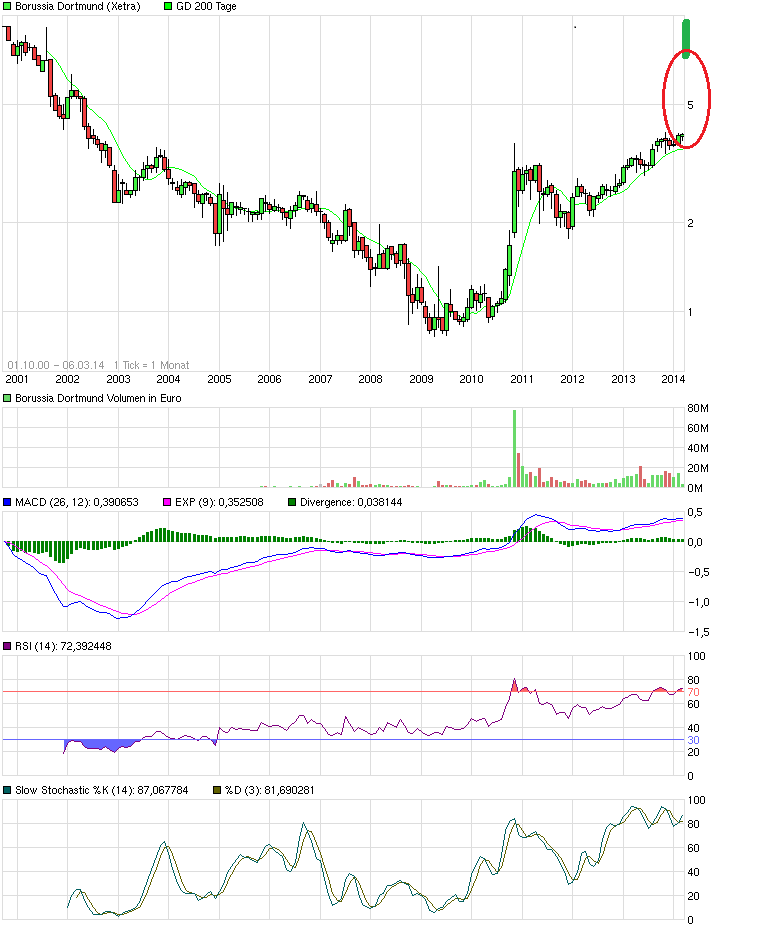This screenshot has width=761, height=928.
Task: Click the 2012 year label on time axis
Action: coord(572,379)
